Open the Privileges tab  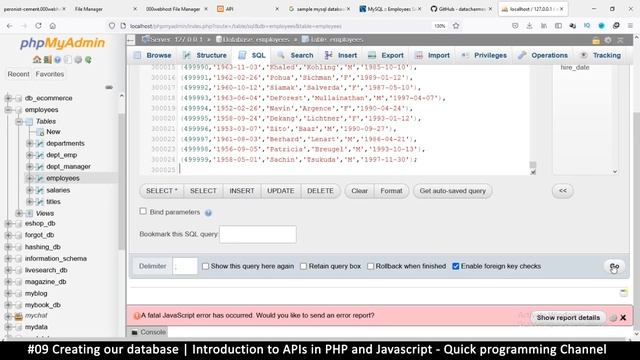484,56
